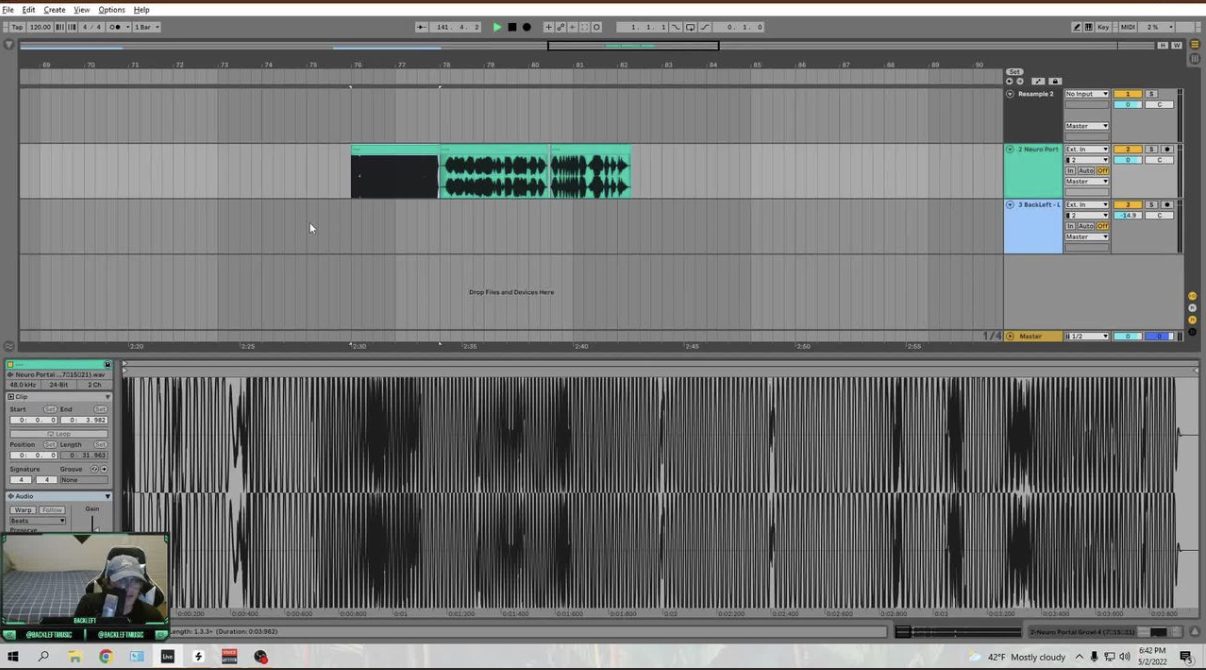Click the tempo field showing 120.00

pyautogui.click(x=40, y=27)
